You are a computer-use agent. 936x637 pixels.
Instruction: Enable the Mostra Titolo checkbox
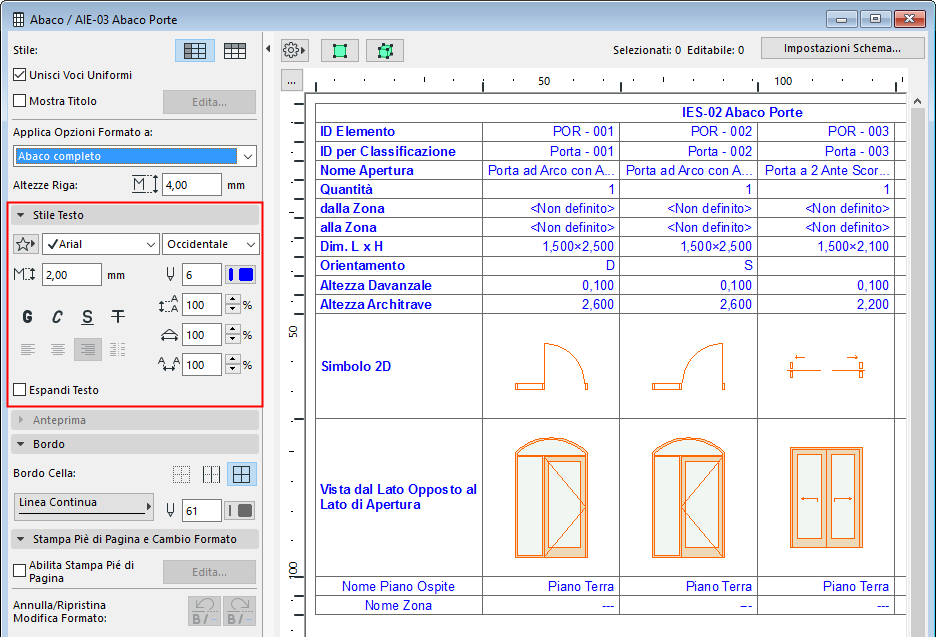[20, 101]
